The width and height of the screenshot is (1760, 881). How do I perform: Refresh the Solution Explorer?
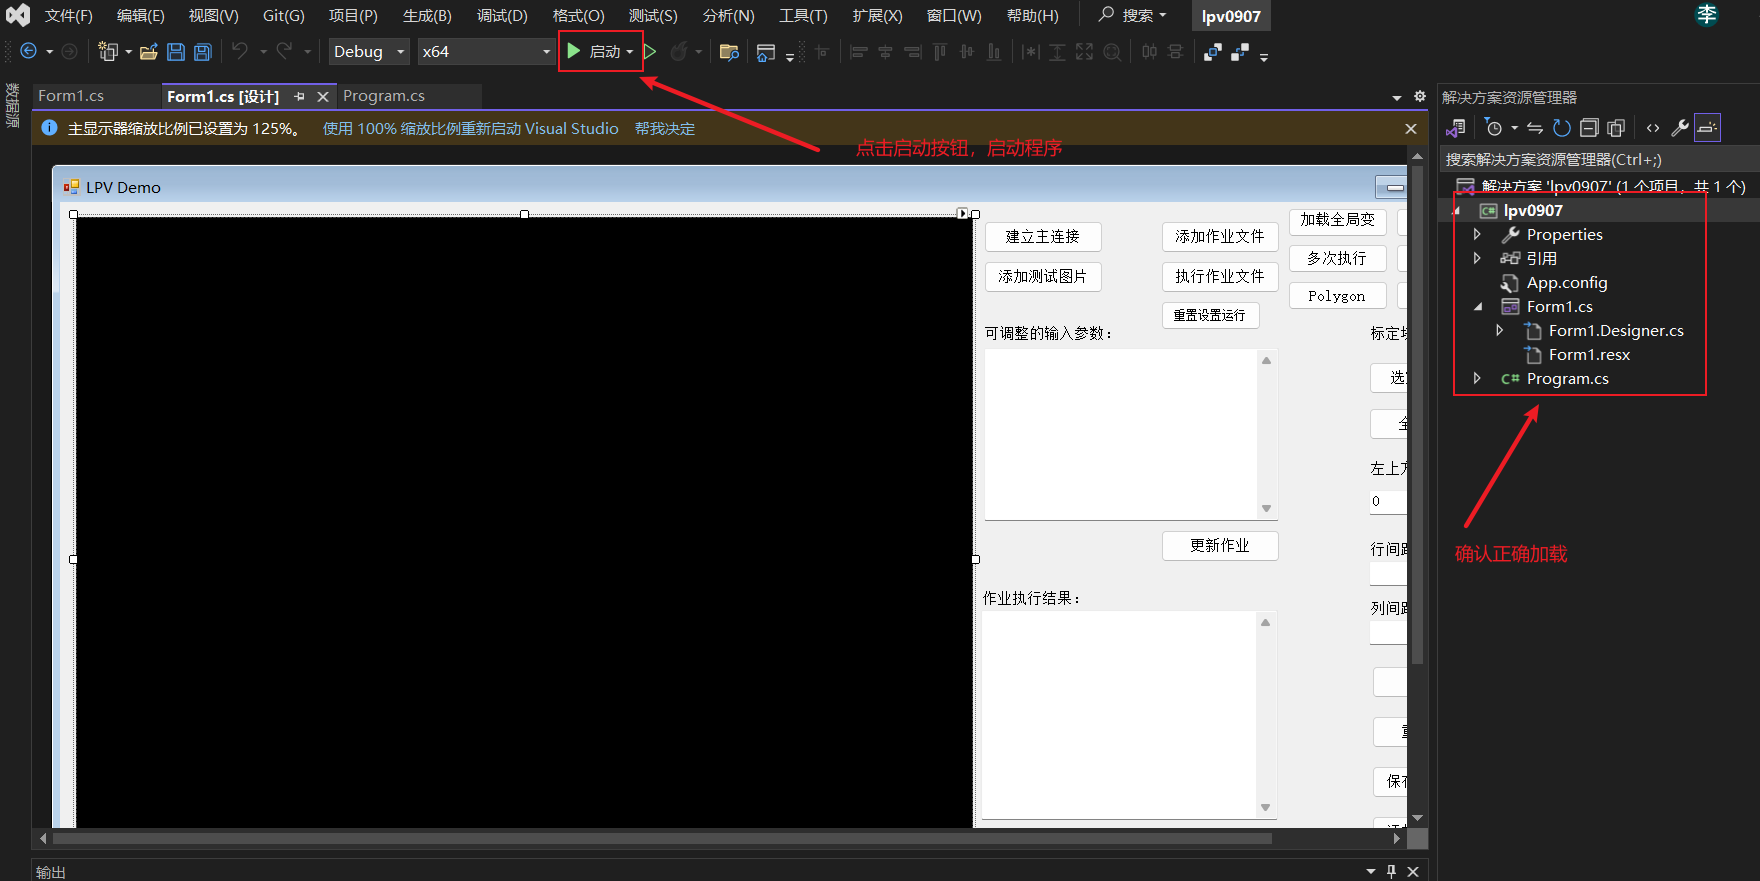pos(1561,128)
